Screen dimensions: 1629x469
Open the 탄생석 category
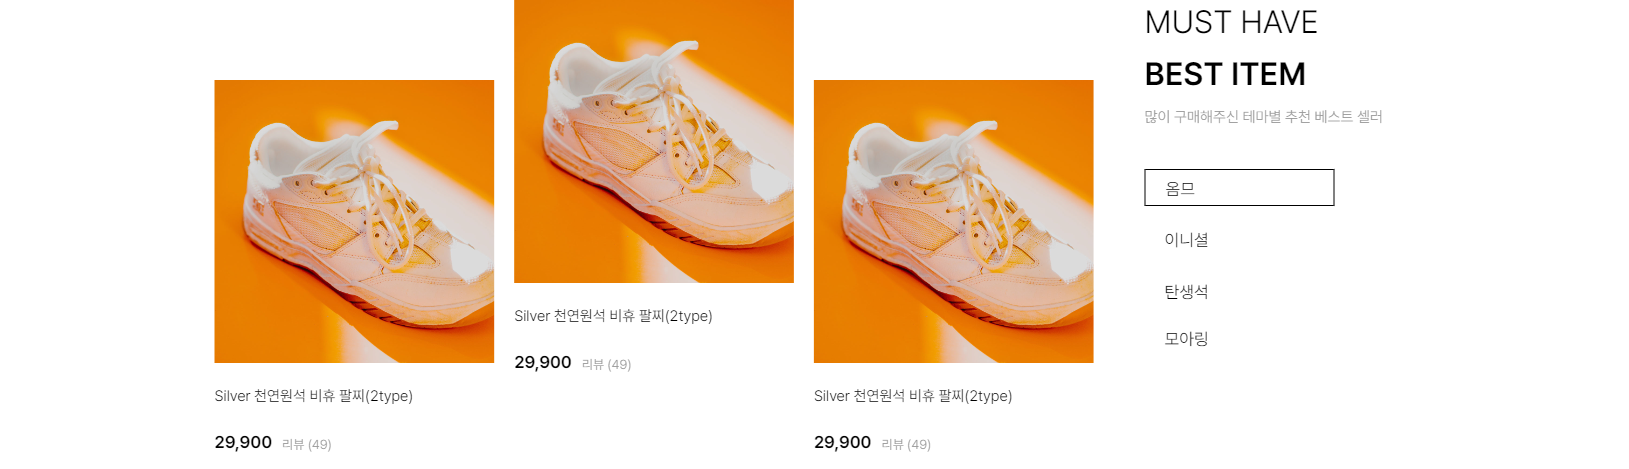[x=1186, y=292]
